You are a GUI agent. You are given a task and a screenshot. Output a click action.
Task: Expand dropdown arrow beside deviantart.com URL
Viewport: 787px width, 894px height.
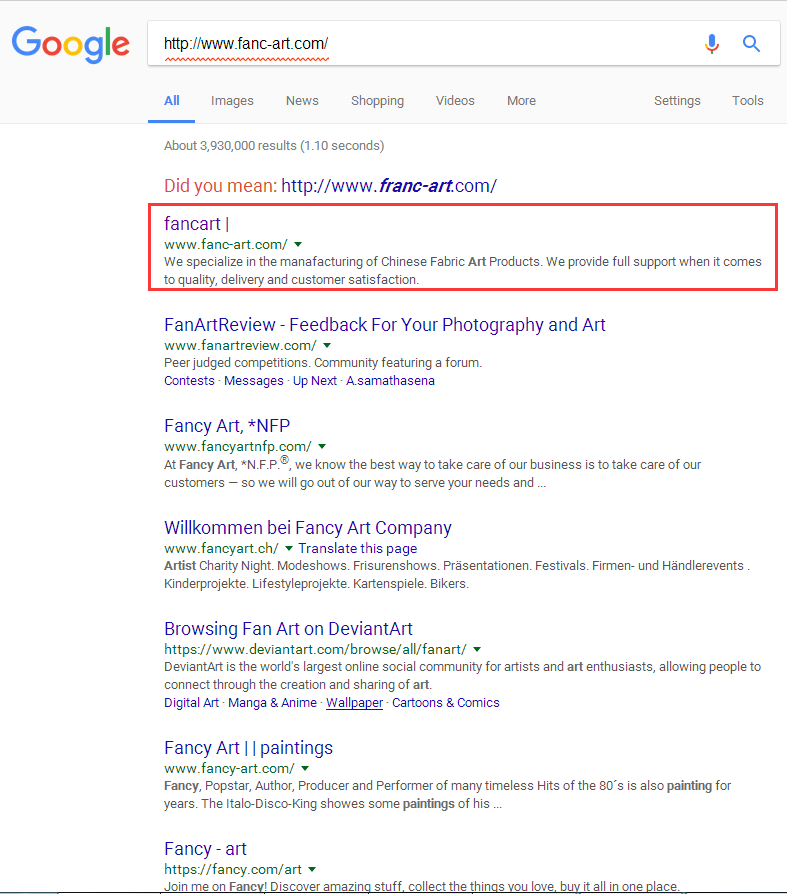coord(477,649)
